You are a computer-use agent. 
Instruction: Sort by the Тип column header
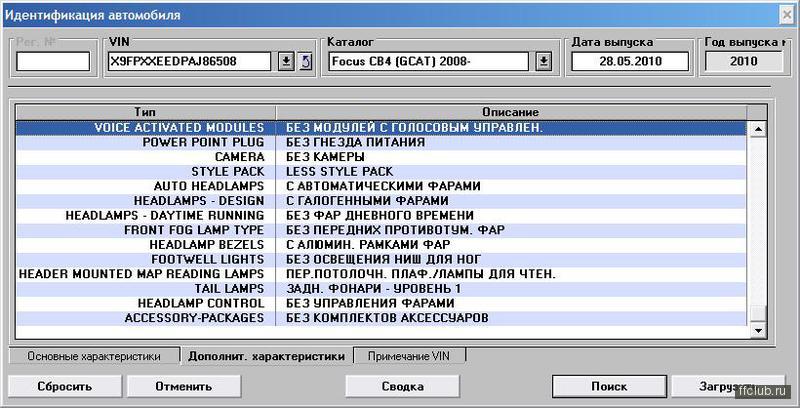coord(145,112)
